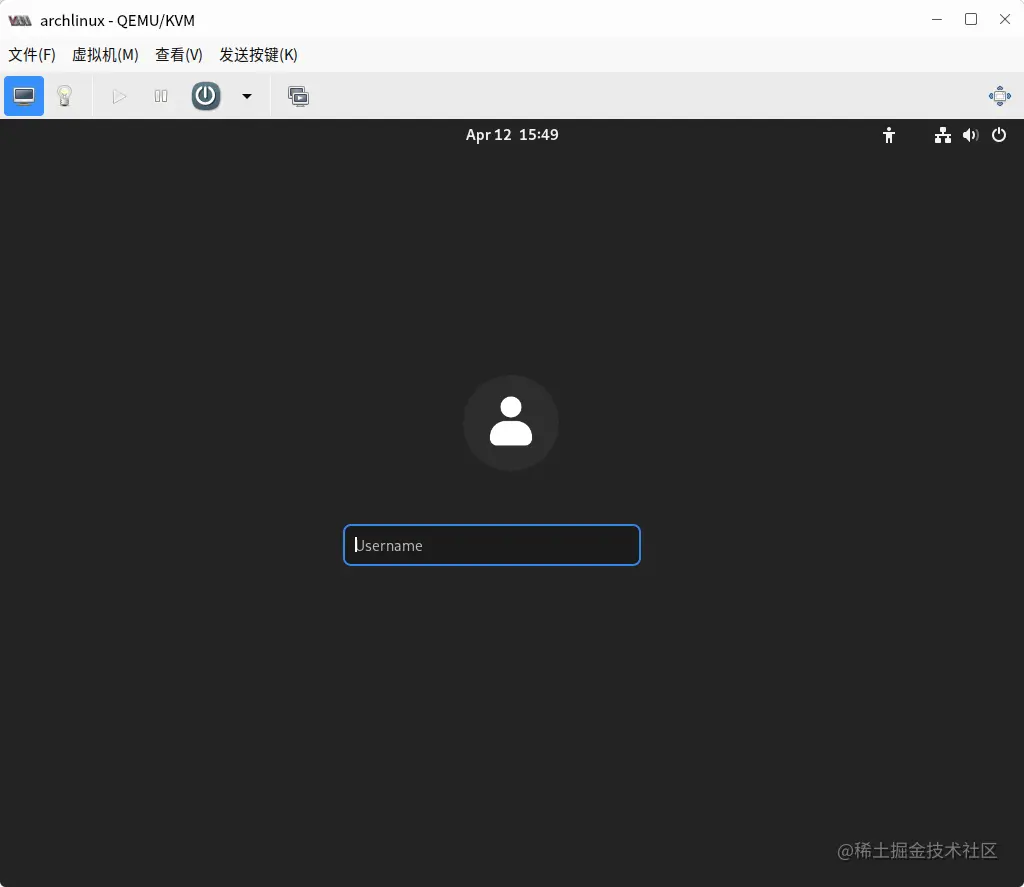1024x887 pixels.
Task: Open the virtual machine details view (lightbulb icon)
Action: (x=66, y=96)
